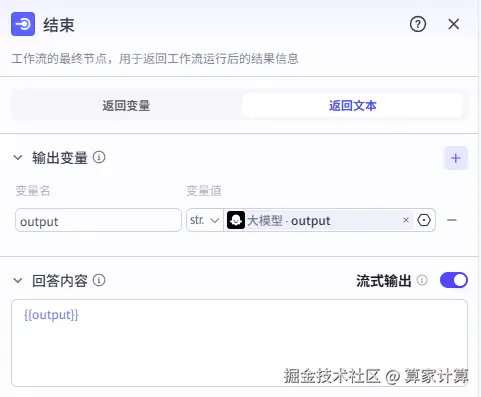Open help via the question mark icon
Screen dimensions: 481x397
tap(418, 24)
